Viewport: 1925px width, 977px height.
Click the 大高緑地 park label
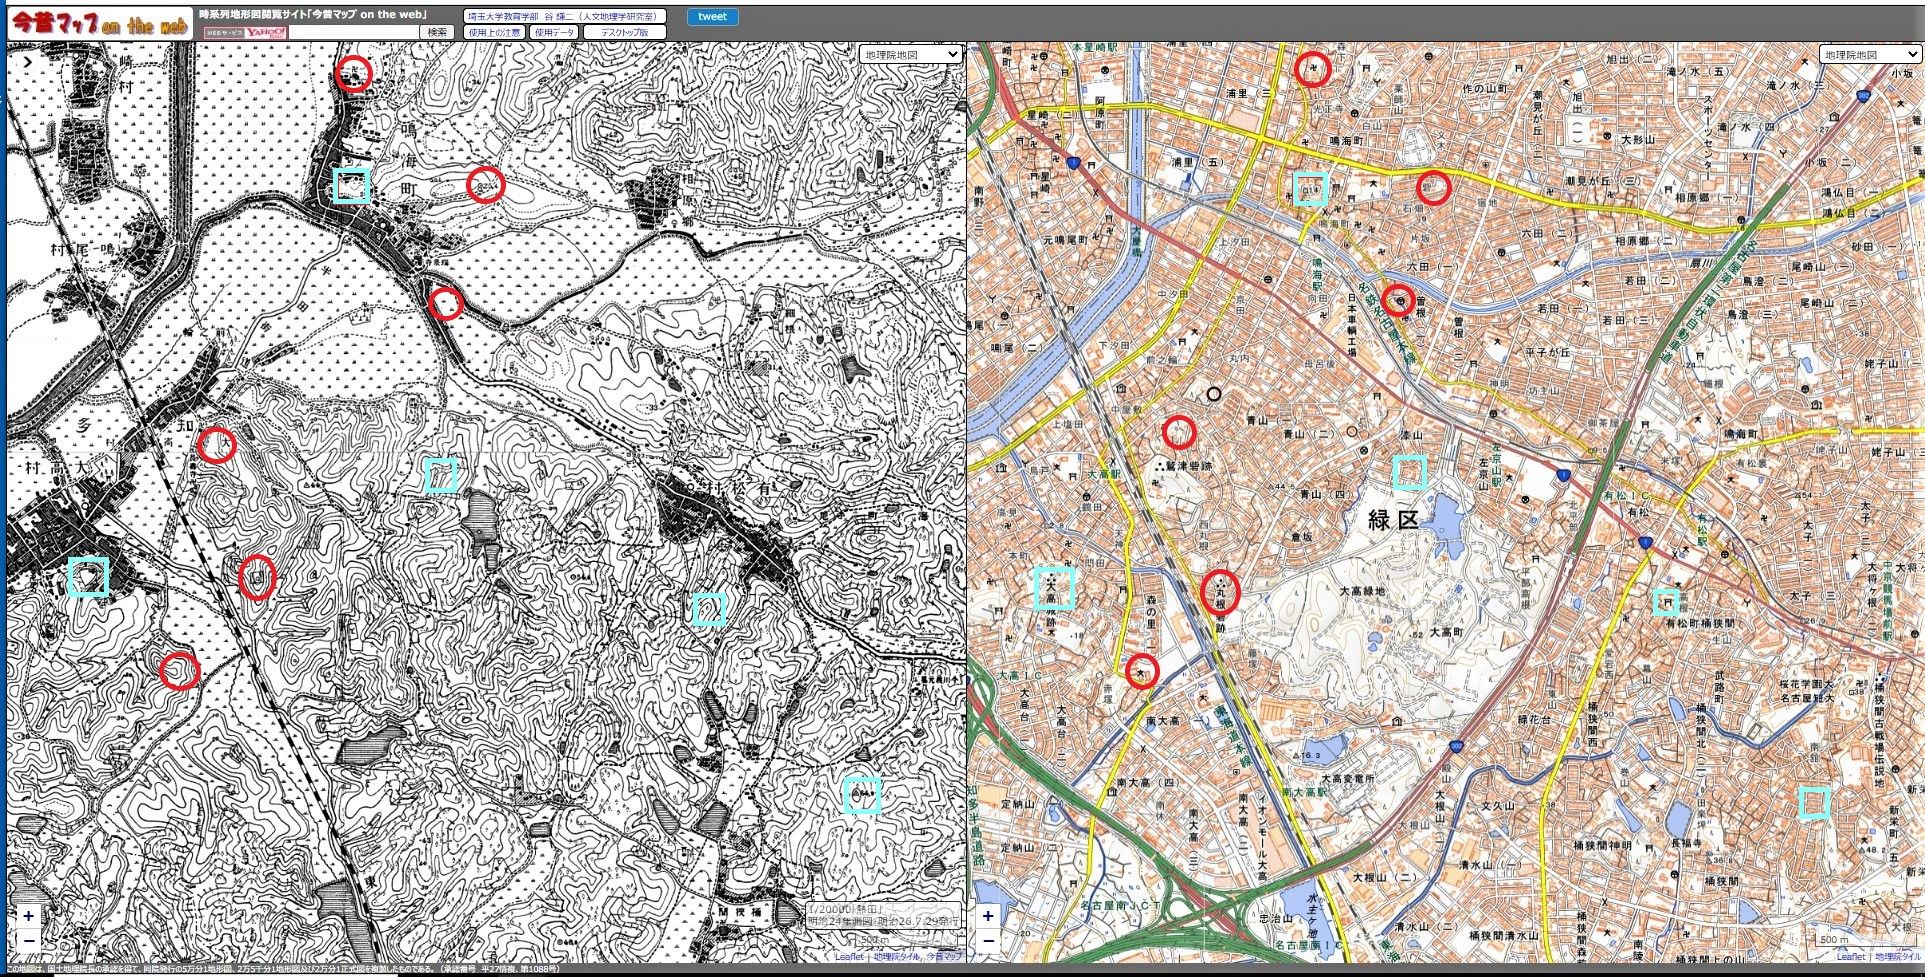click(1363, 591)
